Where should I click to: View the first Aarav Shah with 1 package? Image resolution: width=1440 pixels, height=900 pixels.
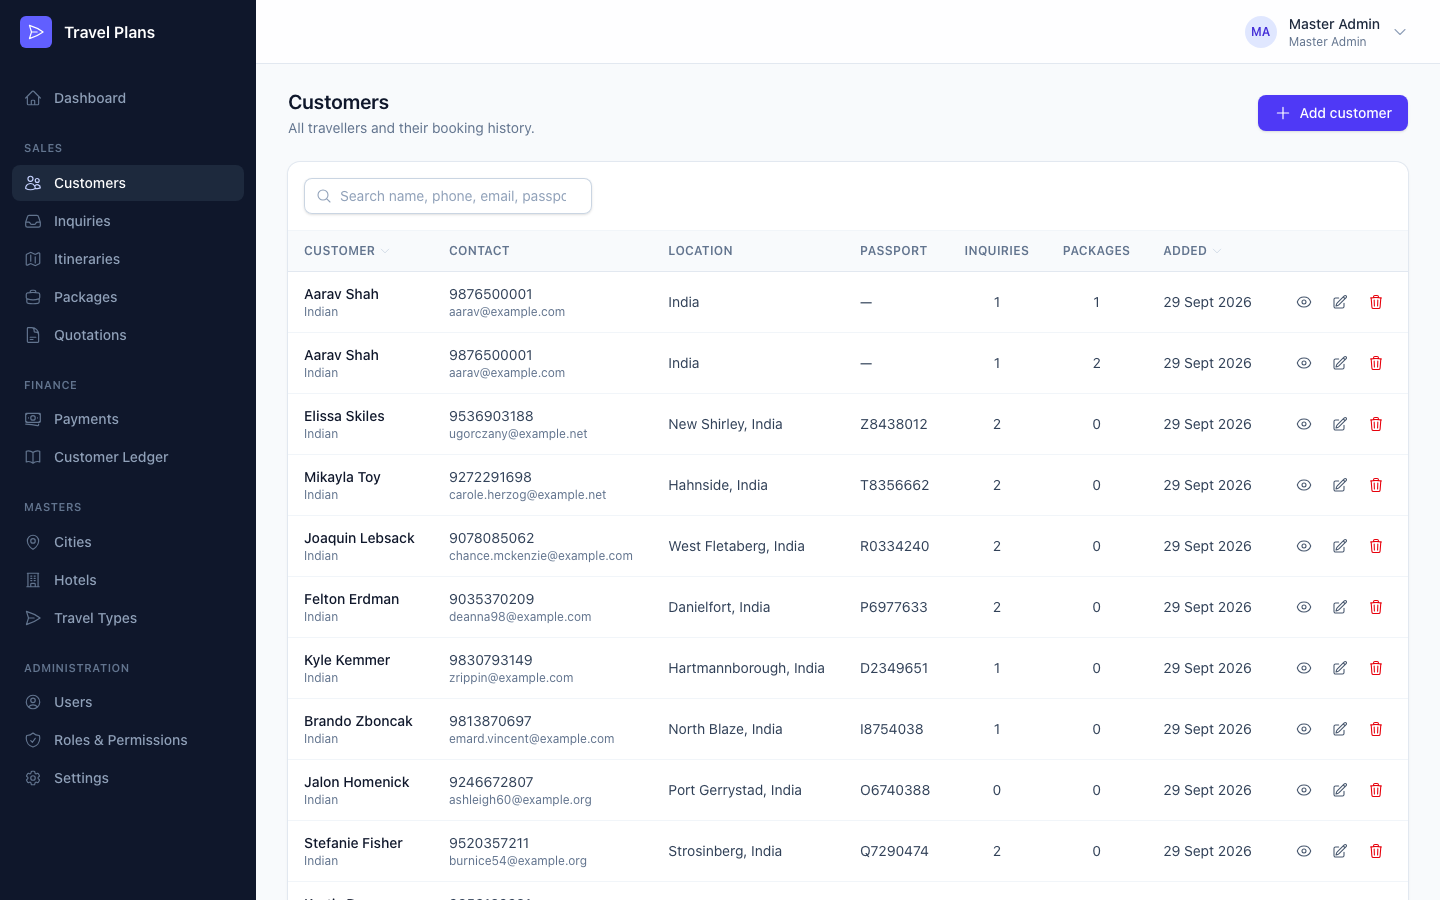click(1304, 302)
